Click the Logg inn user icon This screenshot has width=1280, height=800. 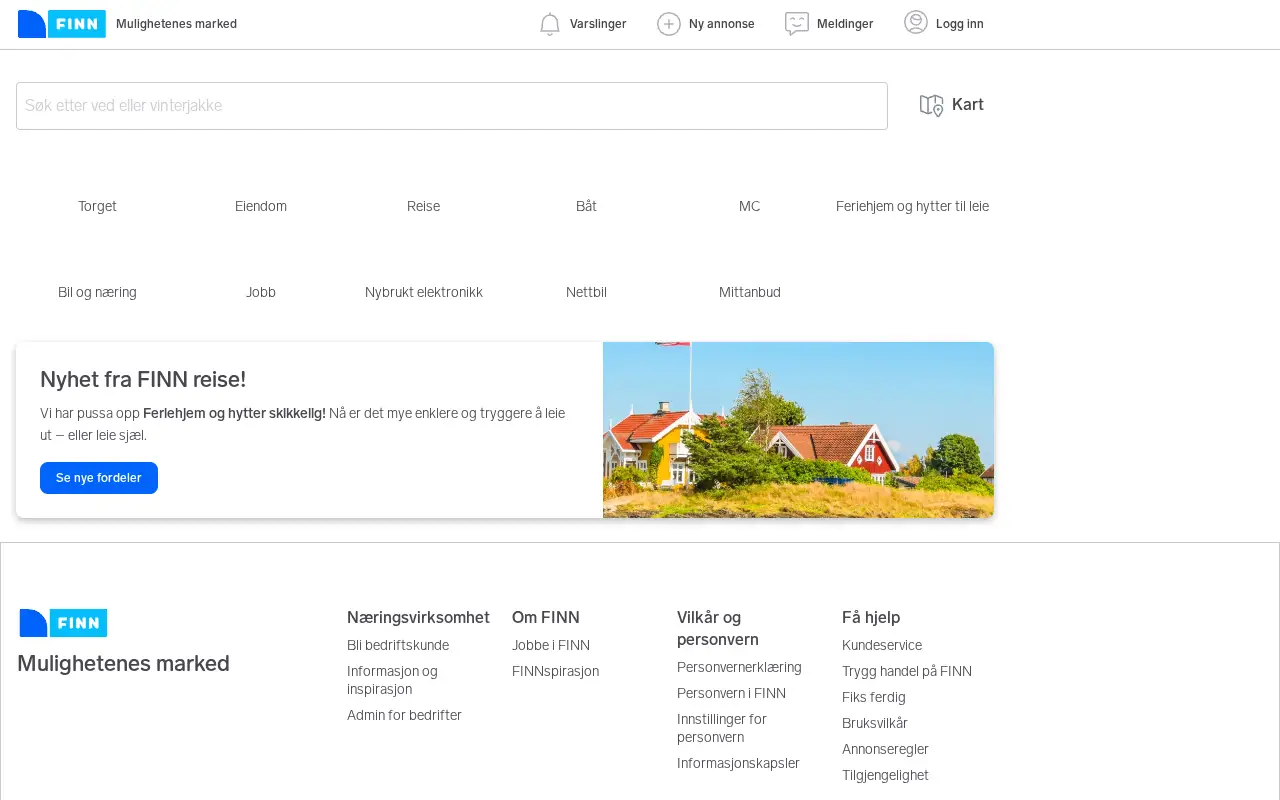point(916,22)
